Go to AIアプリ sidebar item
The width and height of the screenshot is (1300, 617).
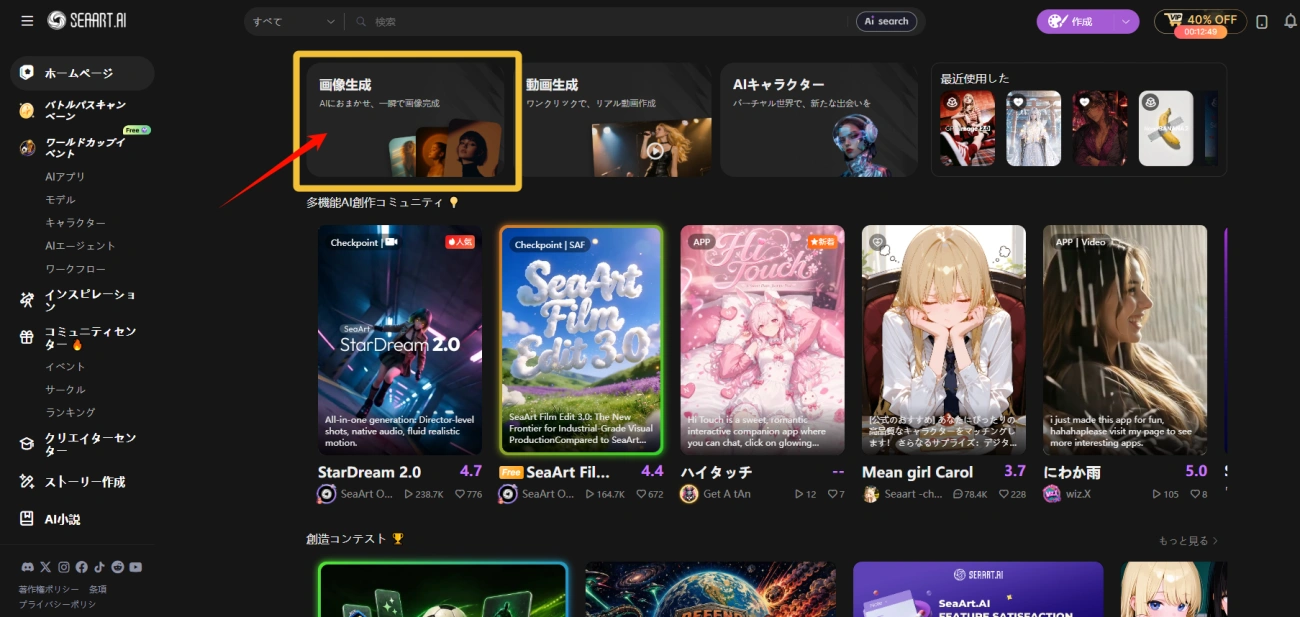[65, 177]
